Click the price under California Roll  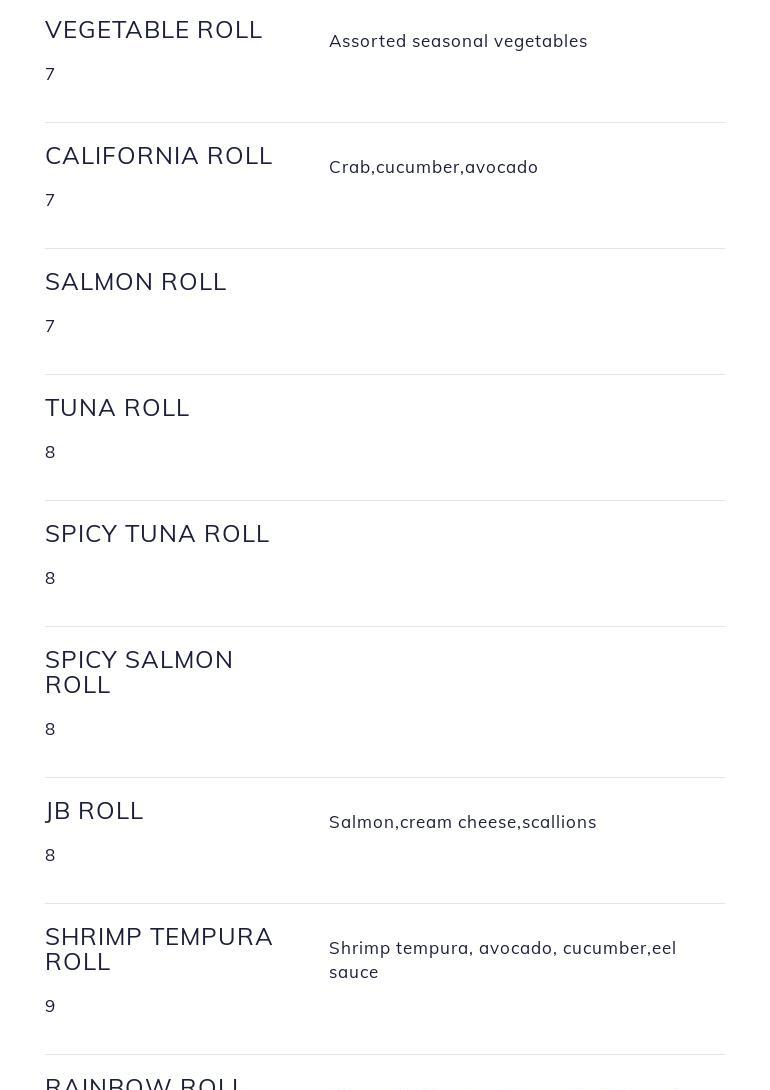tap(50, 200)
